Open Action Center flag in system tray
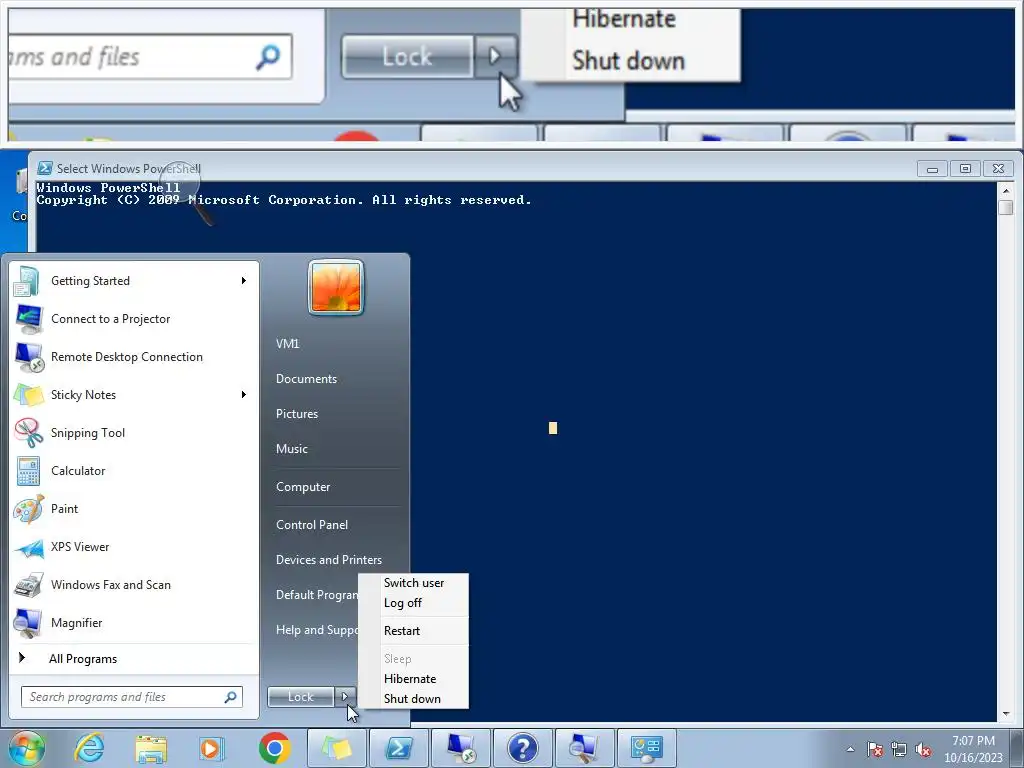Screen dimensions: 1024x768 (x=875, y=749)
